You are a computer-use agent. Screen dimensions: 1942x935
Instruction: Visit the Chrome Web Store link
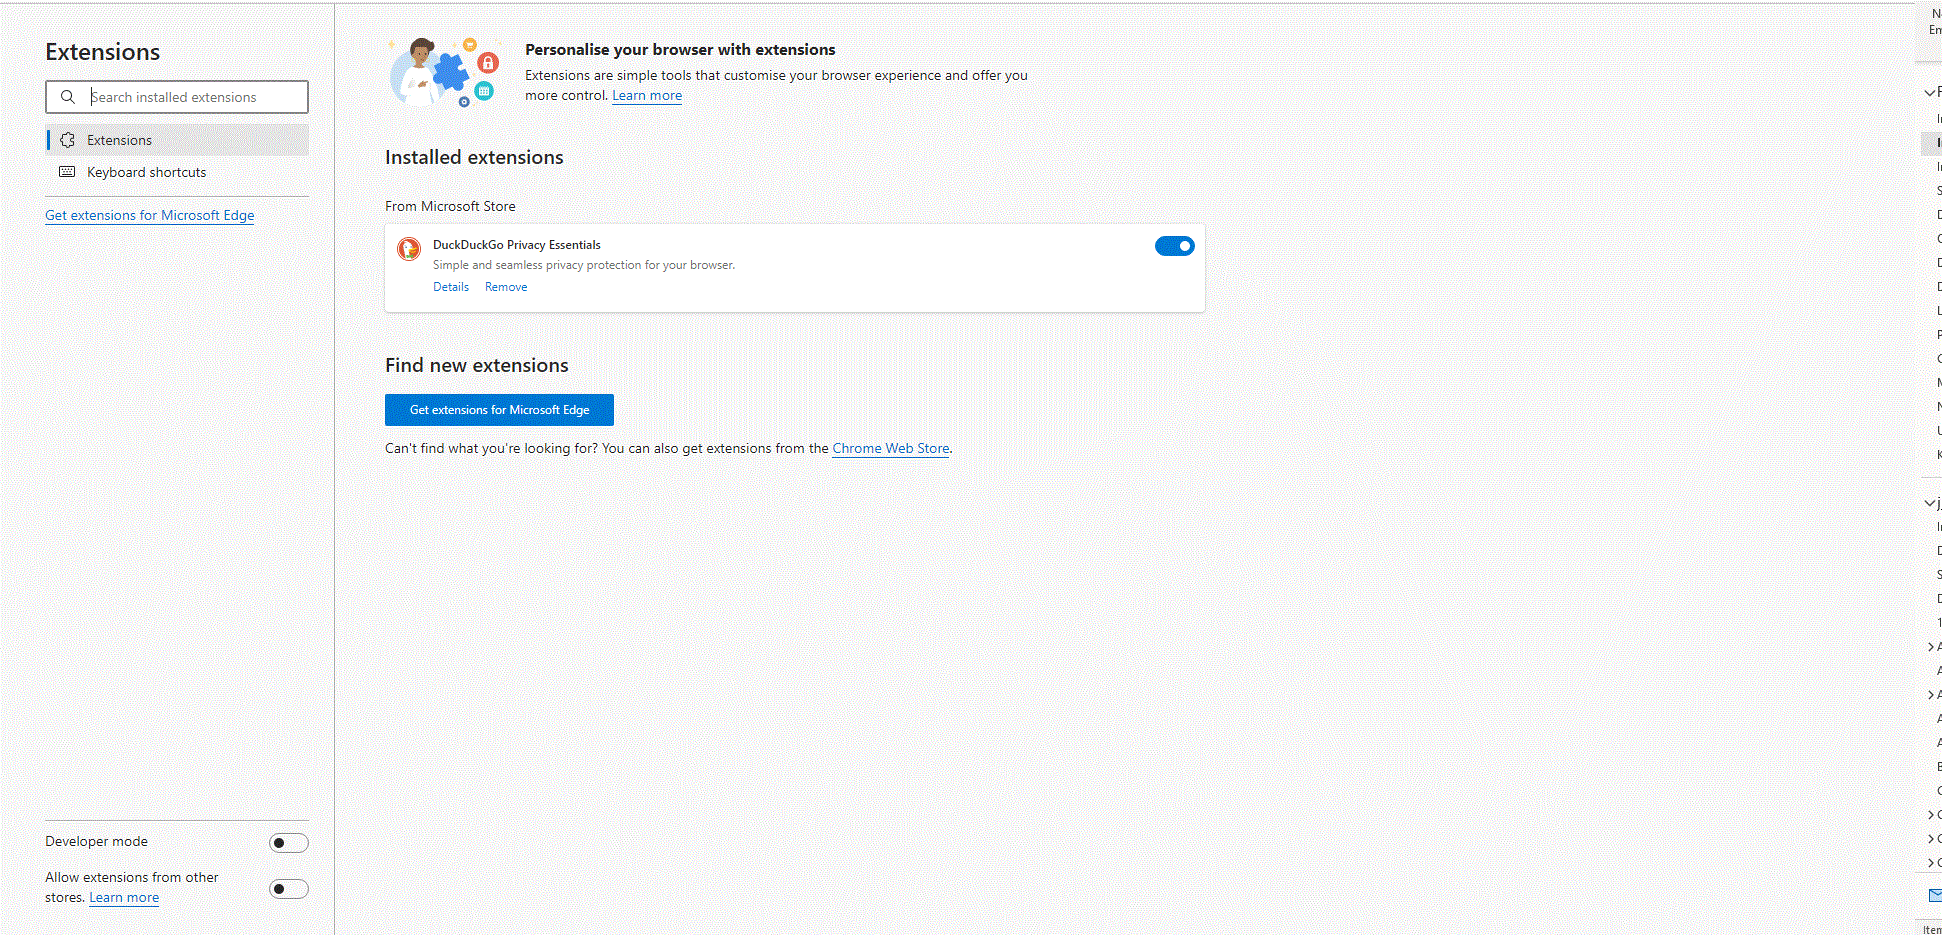click(x=891, y=449)
